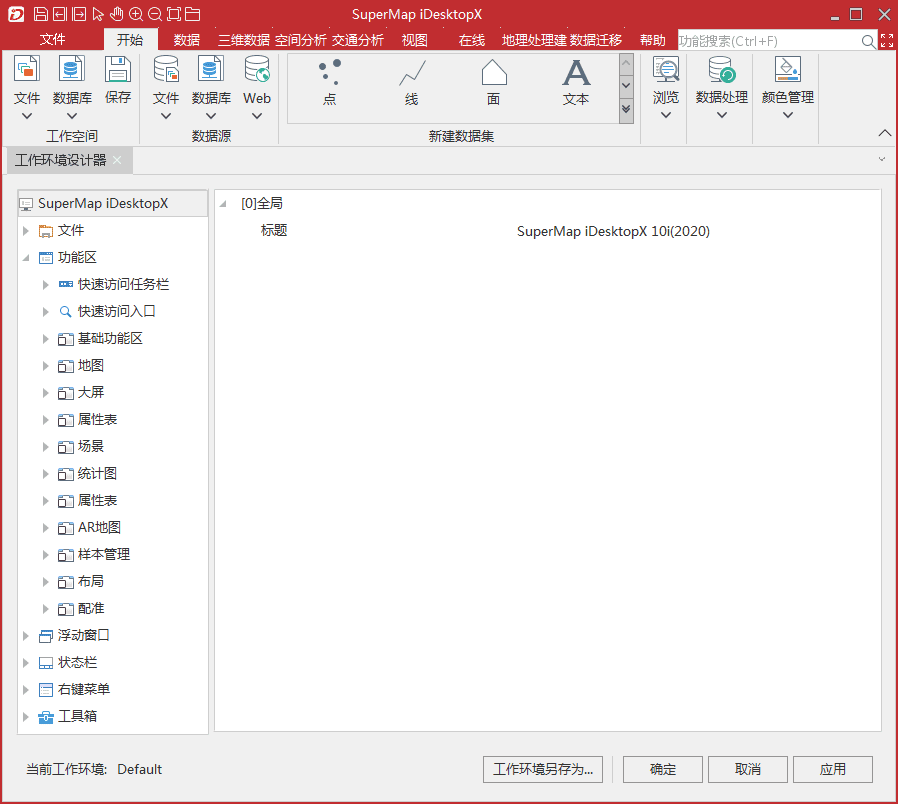Open the 文件 menu tab
This screenshot has width=898, height=804.
point(52,40)
